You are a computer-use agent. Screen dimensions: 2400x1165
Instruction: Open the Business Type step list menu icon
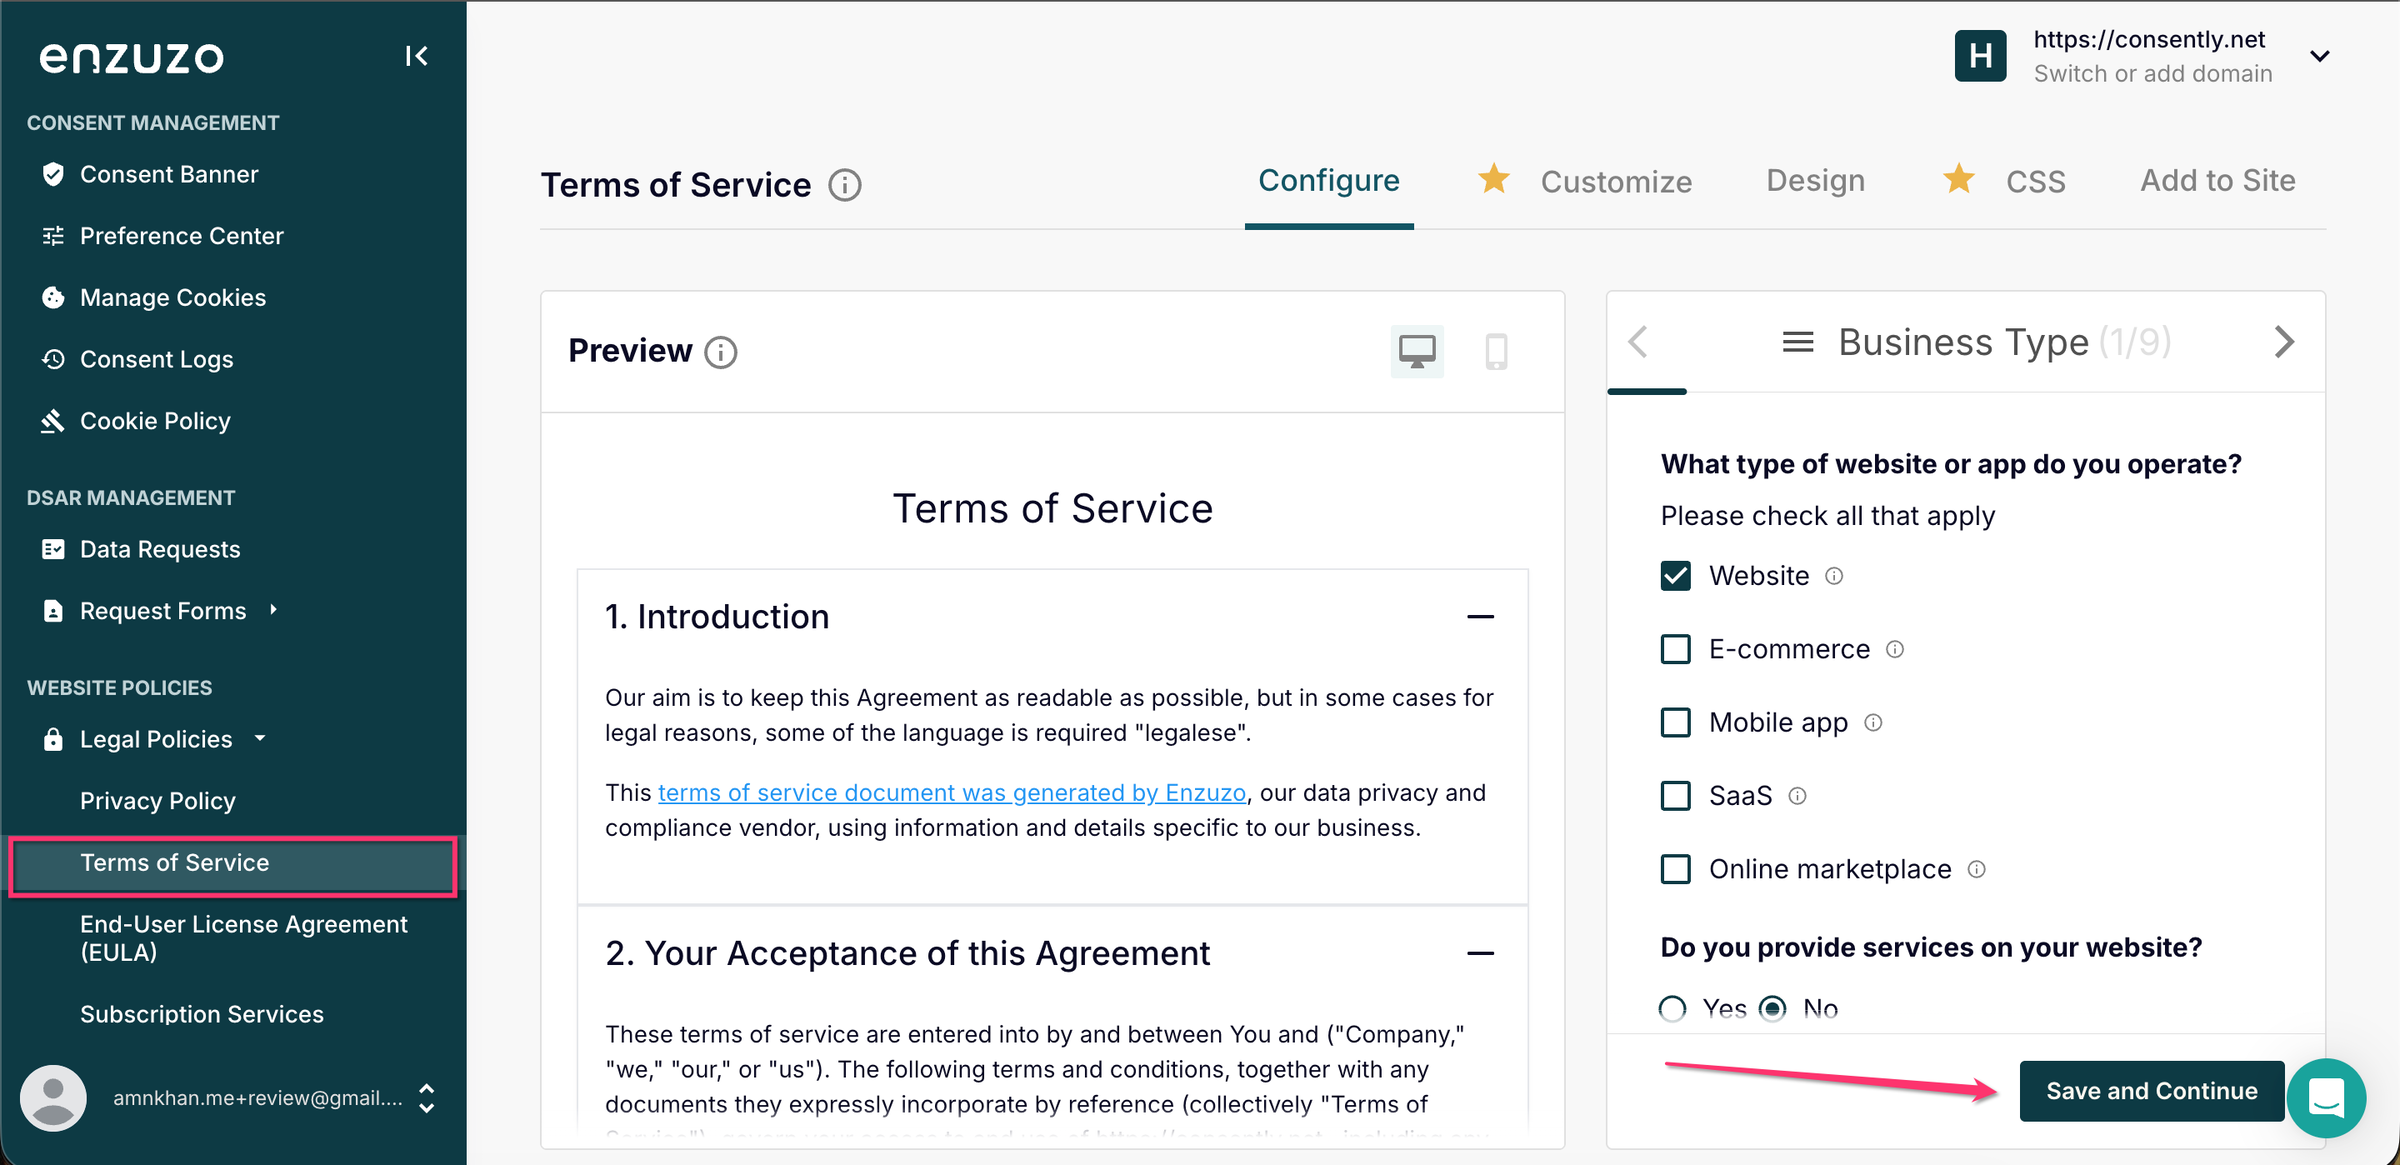(1798, 342)
